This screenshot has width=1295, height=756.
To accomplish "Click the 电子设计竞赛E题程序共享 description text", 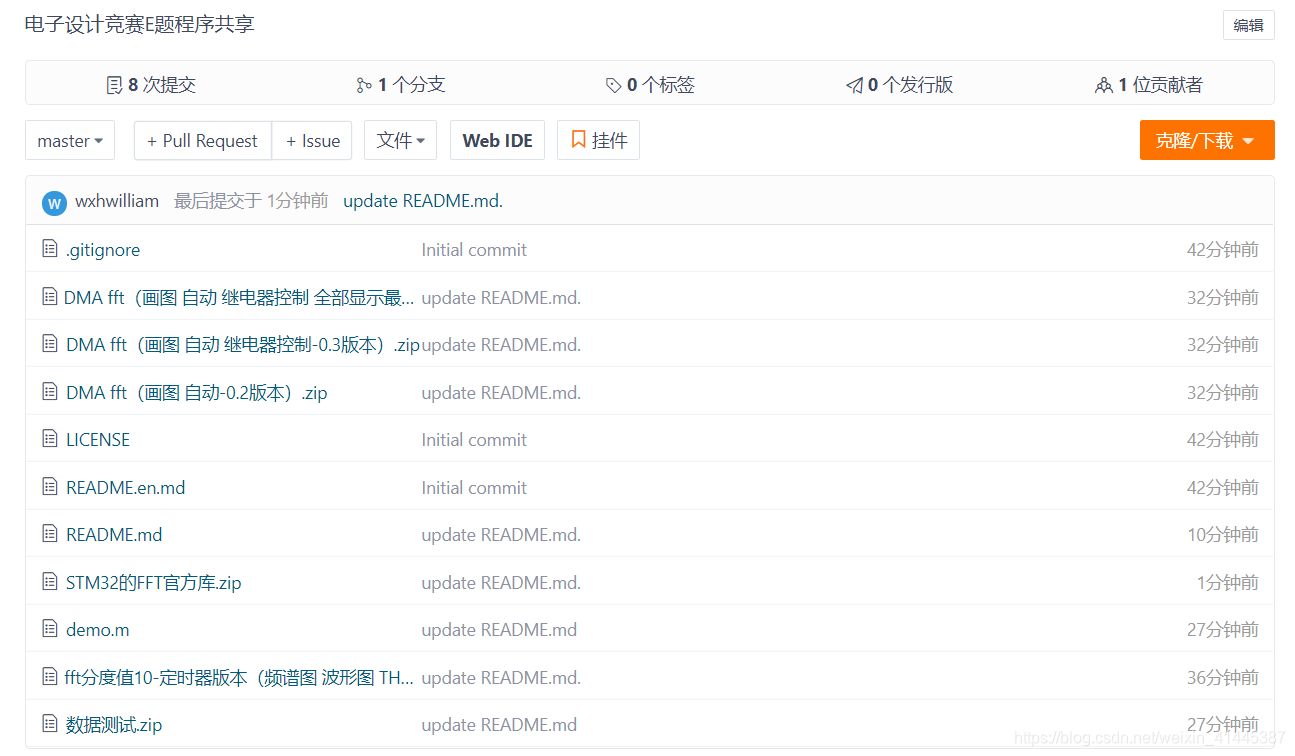I will (140, 24).
